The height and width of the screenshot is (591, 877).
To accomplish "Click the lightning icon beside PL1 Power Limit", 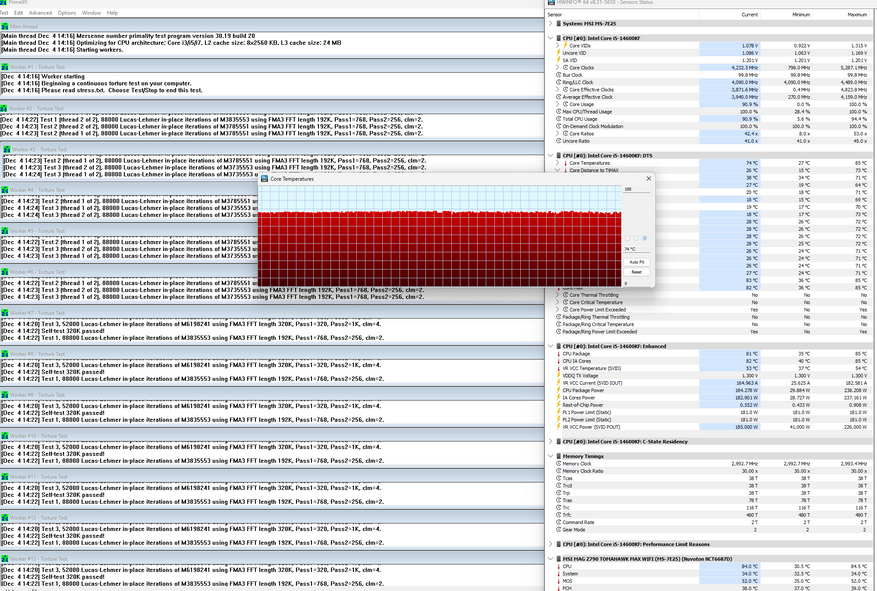I will (x=558, y=412).
